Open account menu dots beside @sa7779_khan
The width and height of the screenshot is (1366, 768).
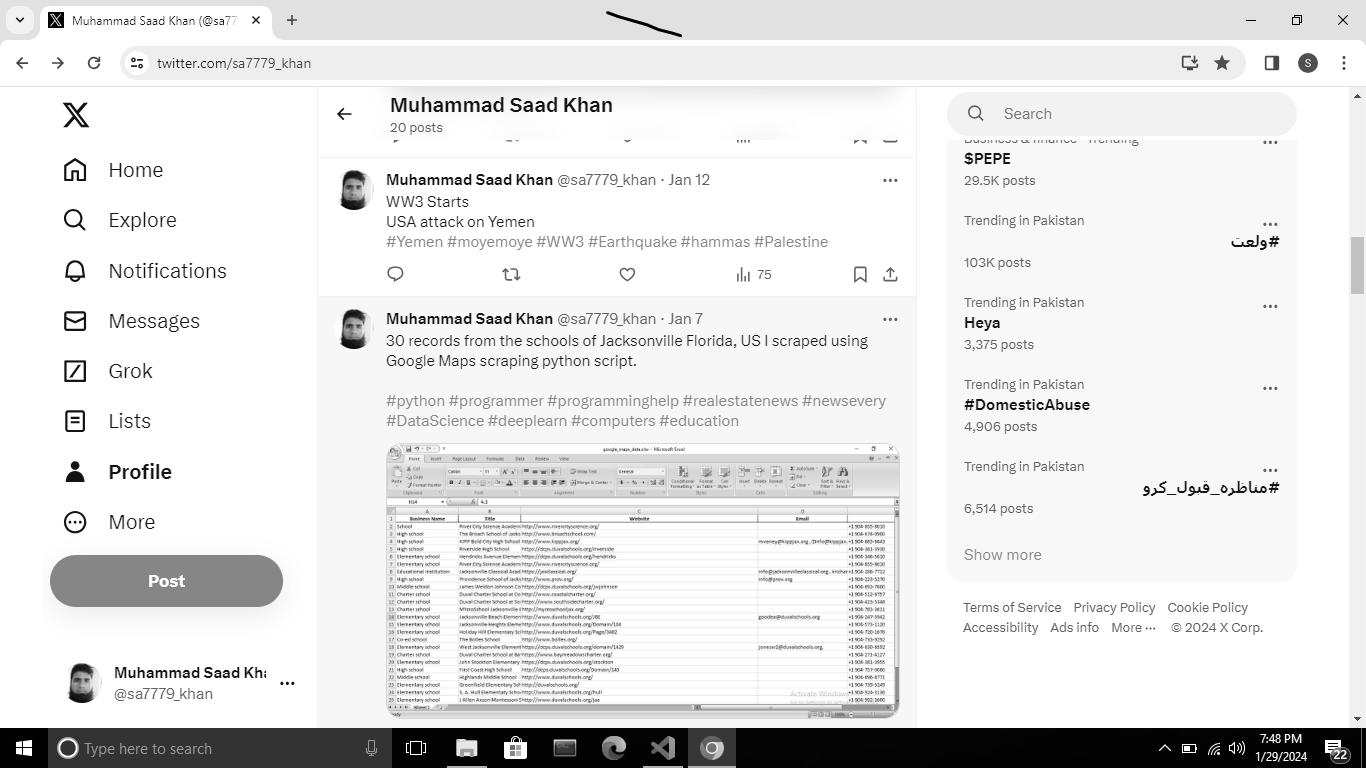click(287, 684)
